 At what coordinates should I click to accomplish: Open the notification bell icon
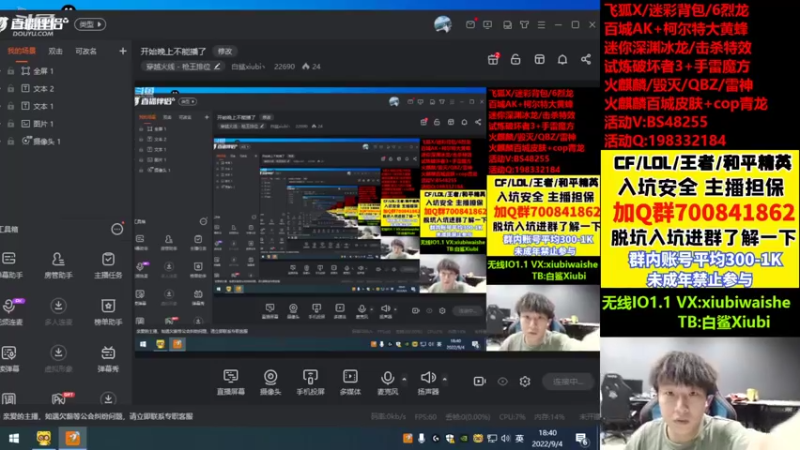tap(562, 60)
